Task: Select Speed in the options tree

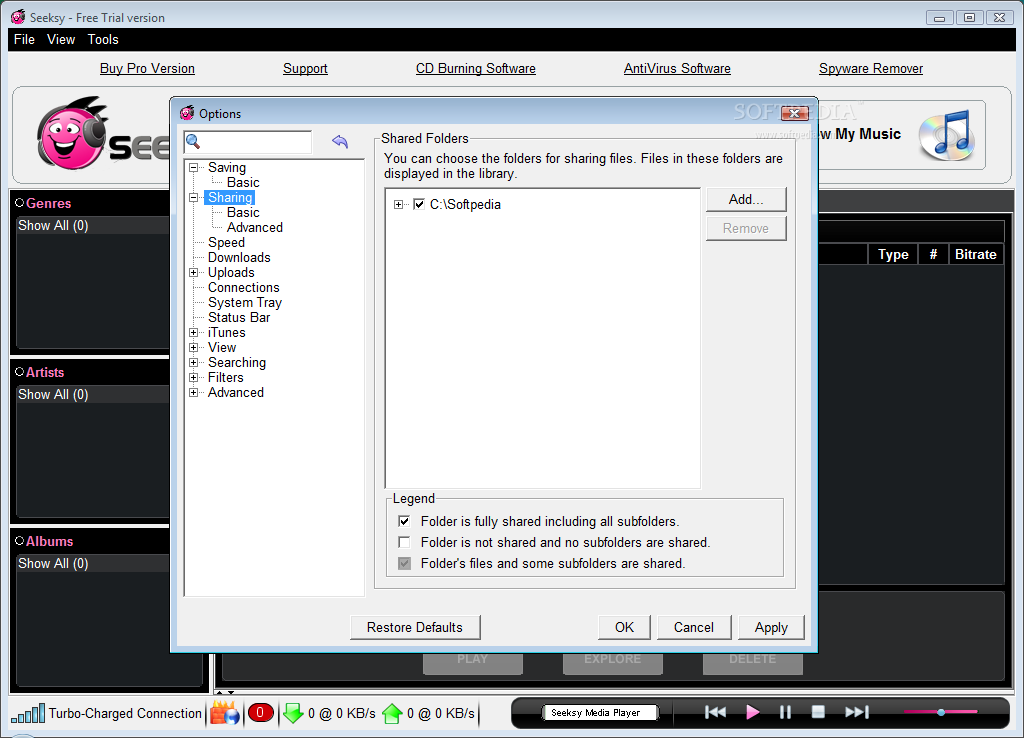Action: click(x=226, y=242)
